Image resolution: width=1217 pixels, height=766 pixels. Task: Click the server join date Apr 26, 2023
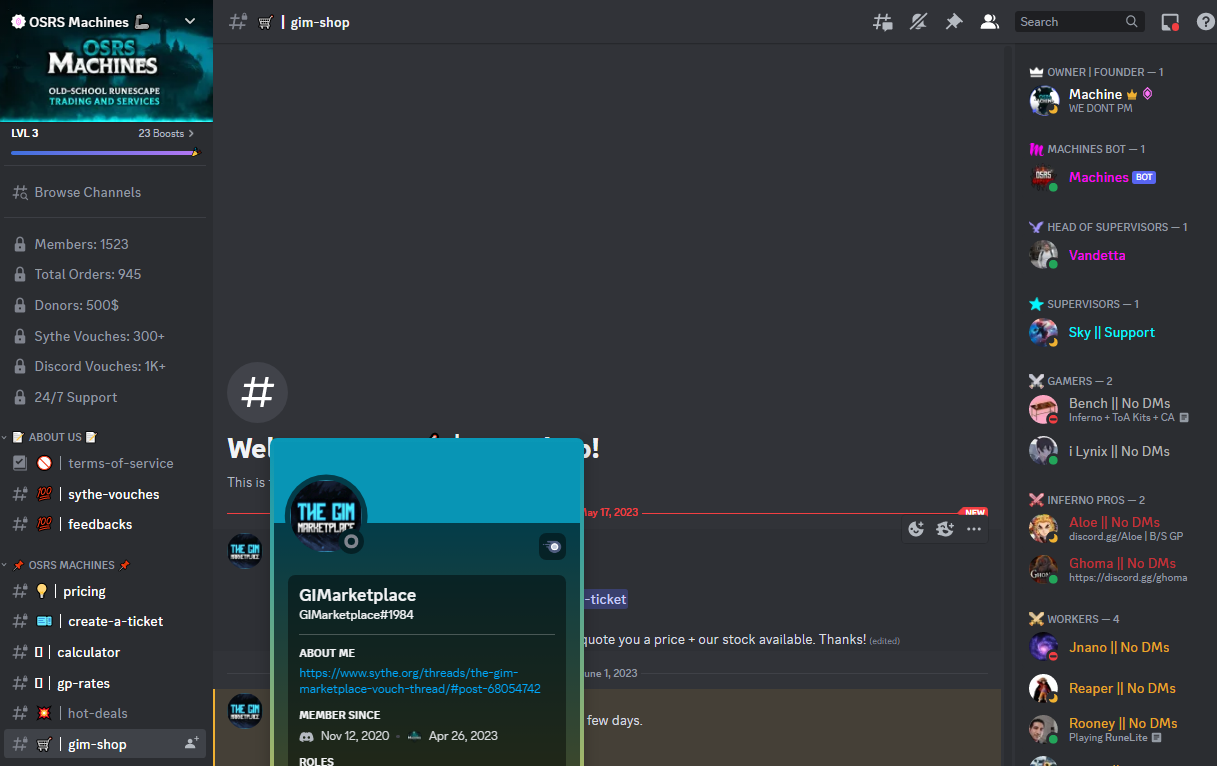[463, 736]
